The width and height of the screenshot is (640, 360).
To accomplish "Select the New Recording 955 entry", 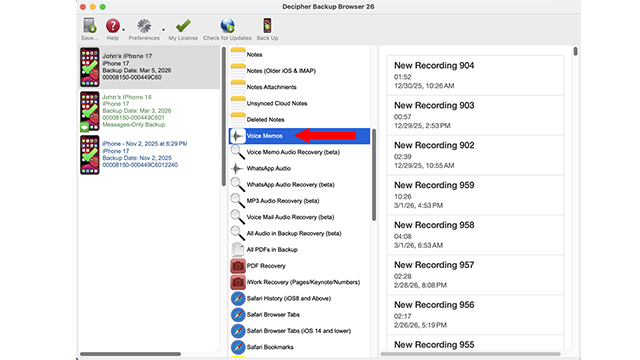I will 475,343.
